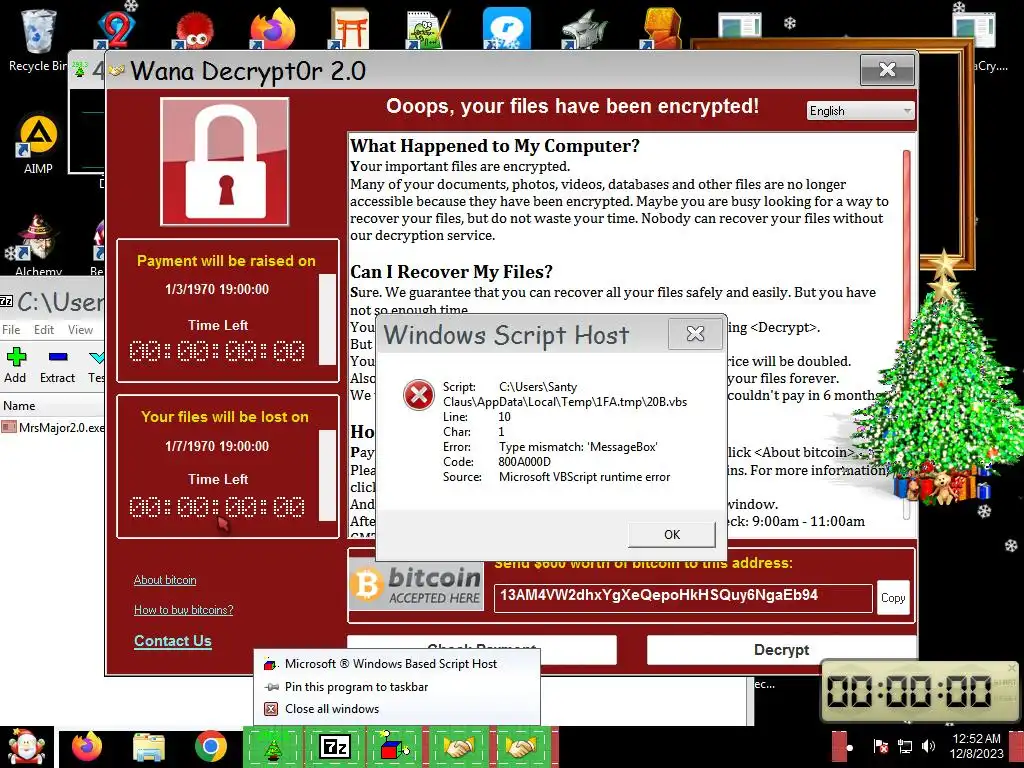Click the Contact Us link
1024x768 pixels.
[x=173, y=641]
